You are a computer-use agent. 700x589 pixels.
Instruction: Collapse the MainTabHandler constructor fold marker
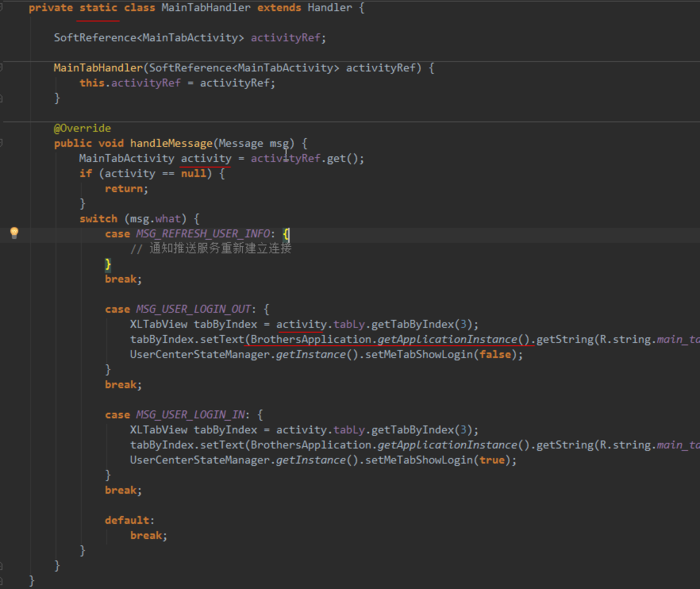click(x=1, y=68)
